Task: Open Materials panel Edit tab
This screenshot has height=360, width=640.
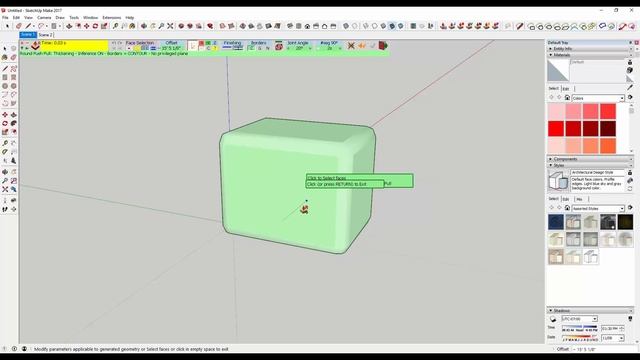Action: pos(566,89)
